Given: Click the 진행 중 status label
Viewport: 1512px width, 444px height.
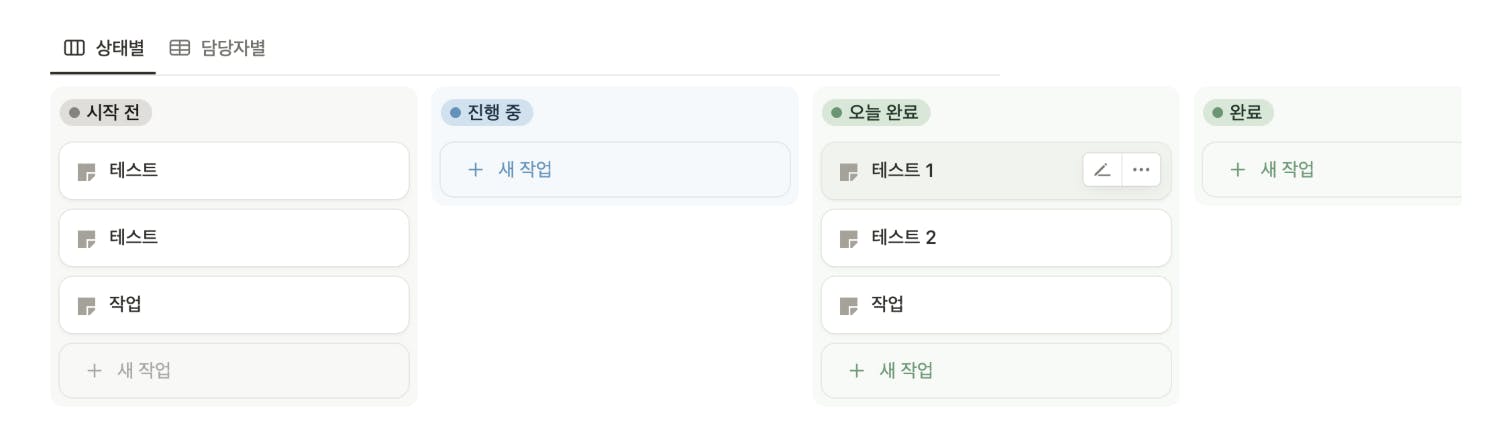Looking at the screenshot, I should pyautogui.click(x=486, y=113).
